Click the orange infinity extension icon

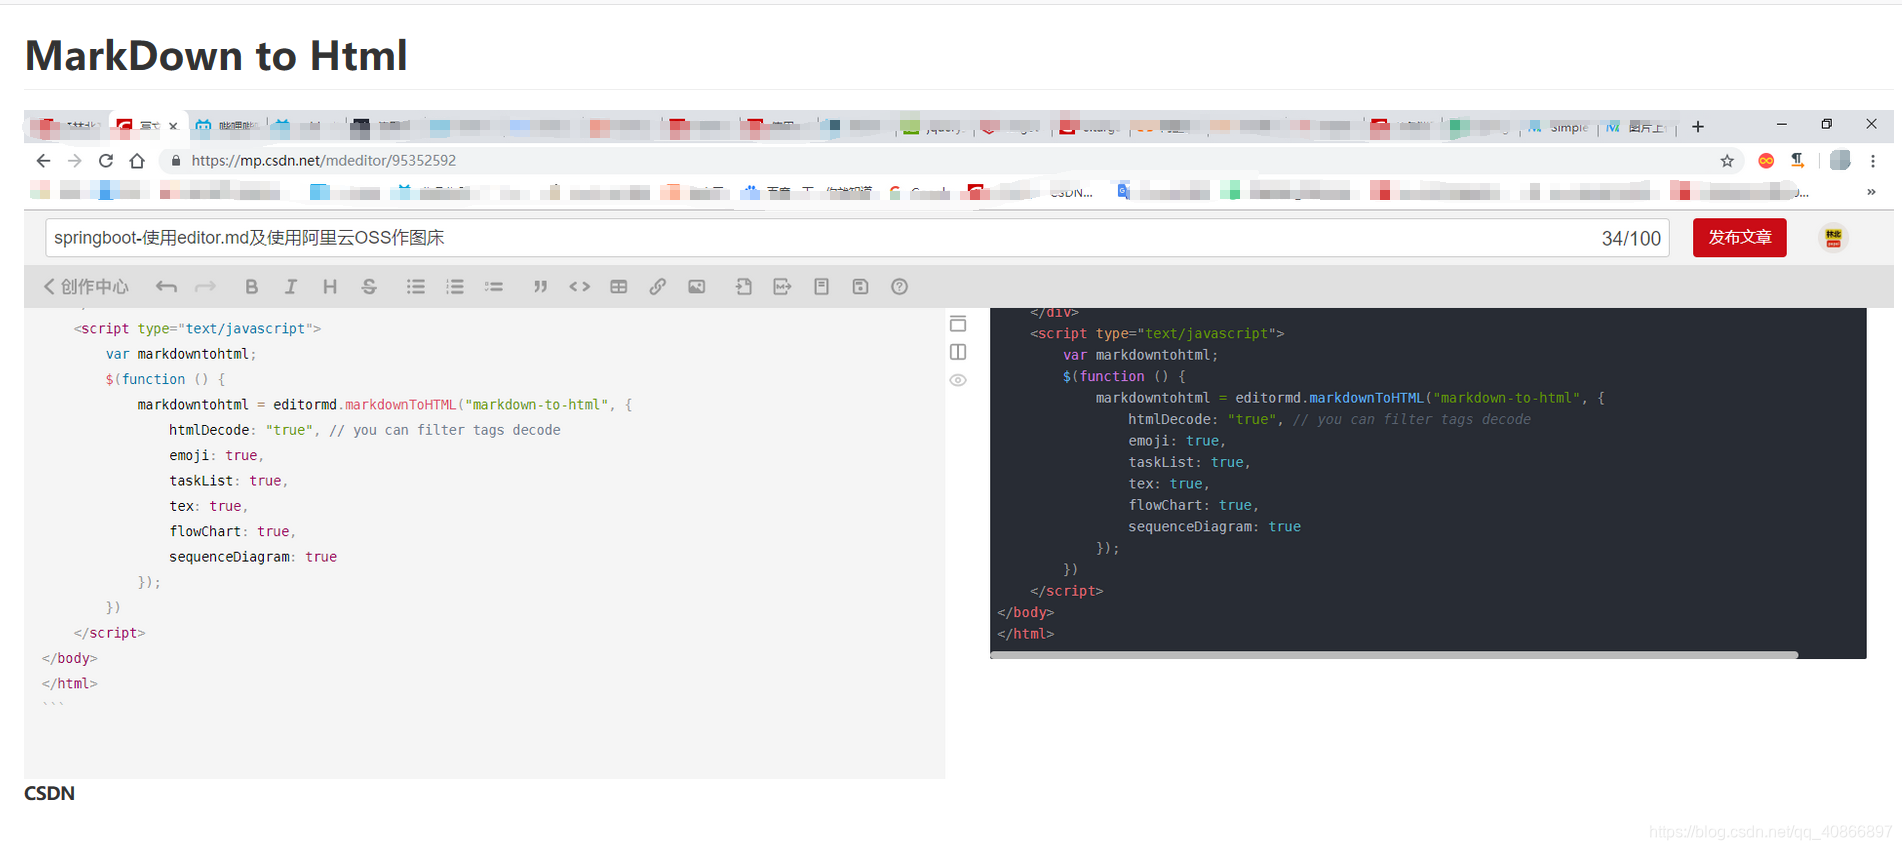pos(1767,161)
